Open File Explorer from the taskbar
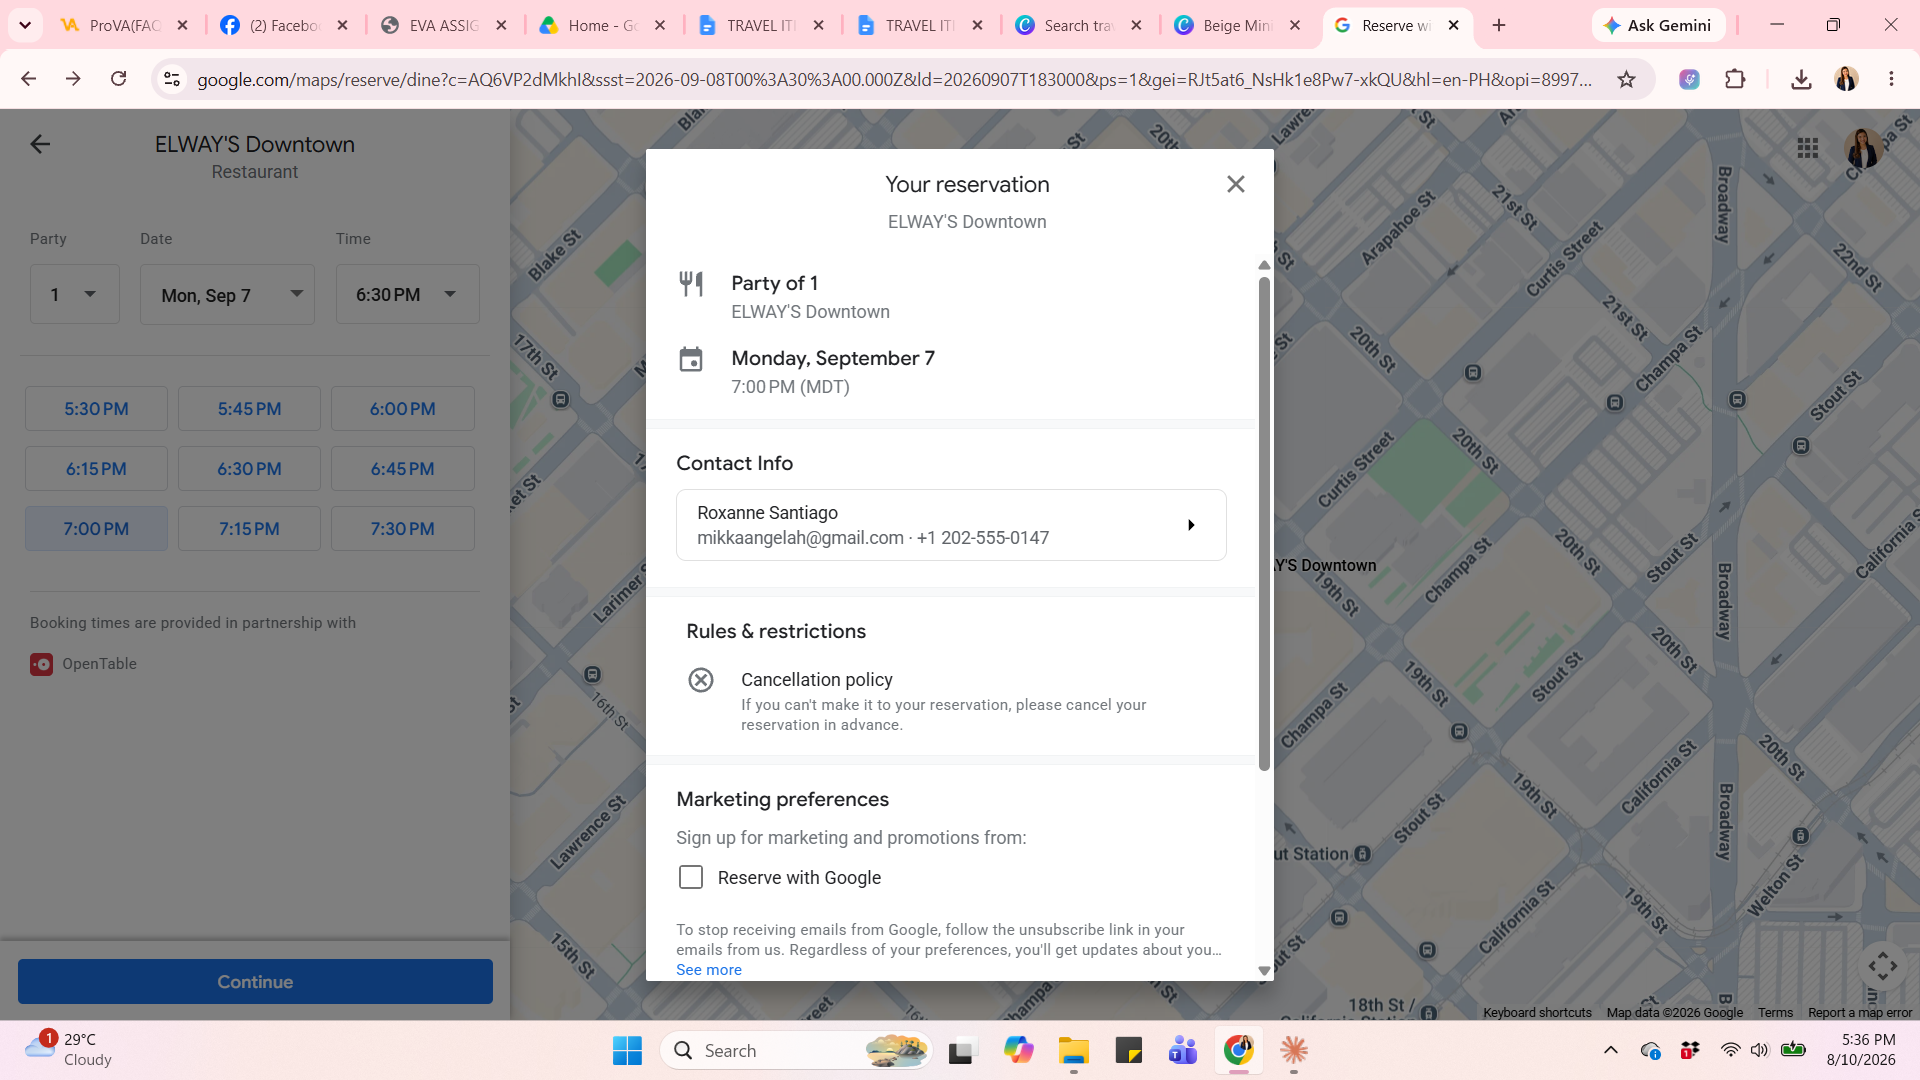 [x=1074, y=1051]
